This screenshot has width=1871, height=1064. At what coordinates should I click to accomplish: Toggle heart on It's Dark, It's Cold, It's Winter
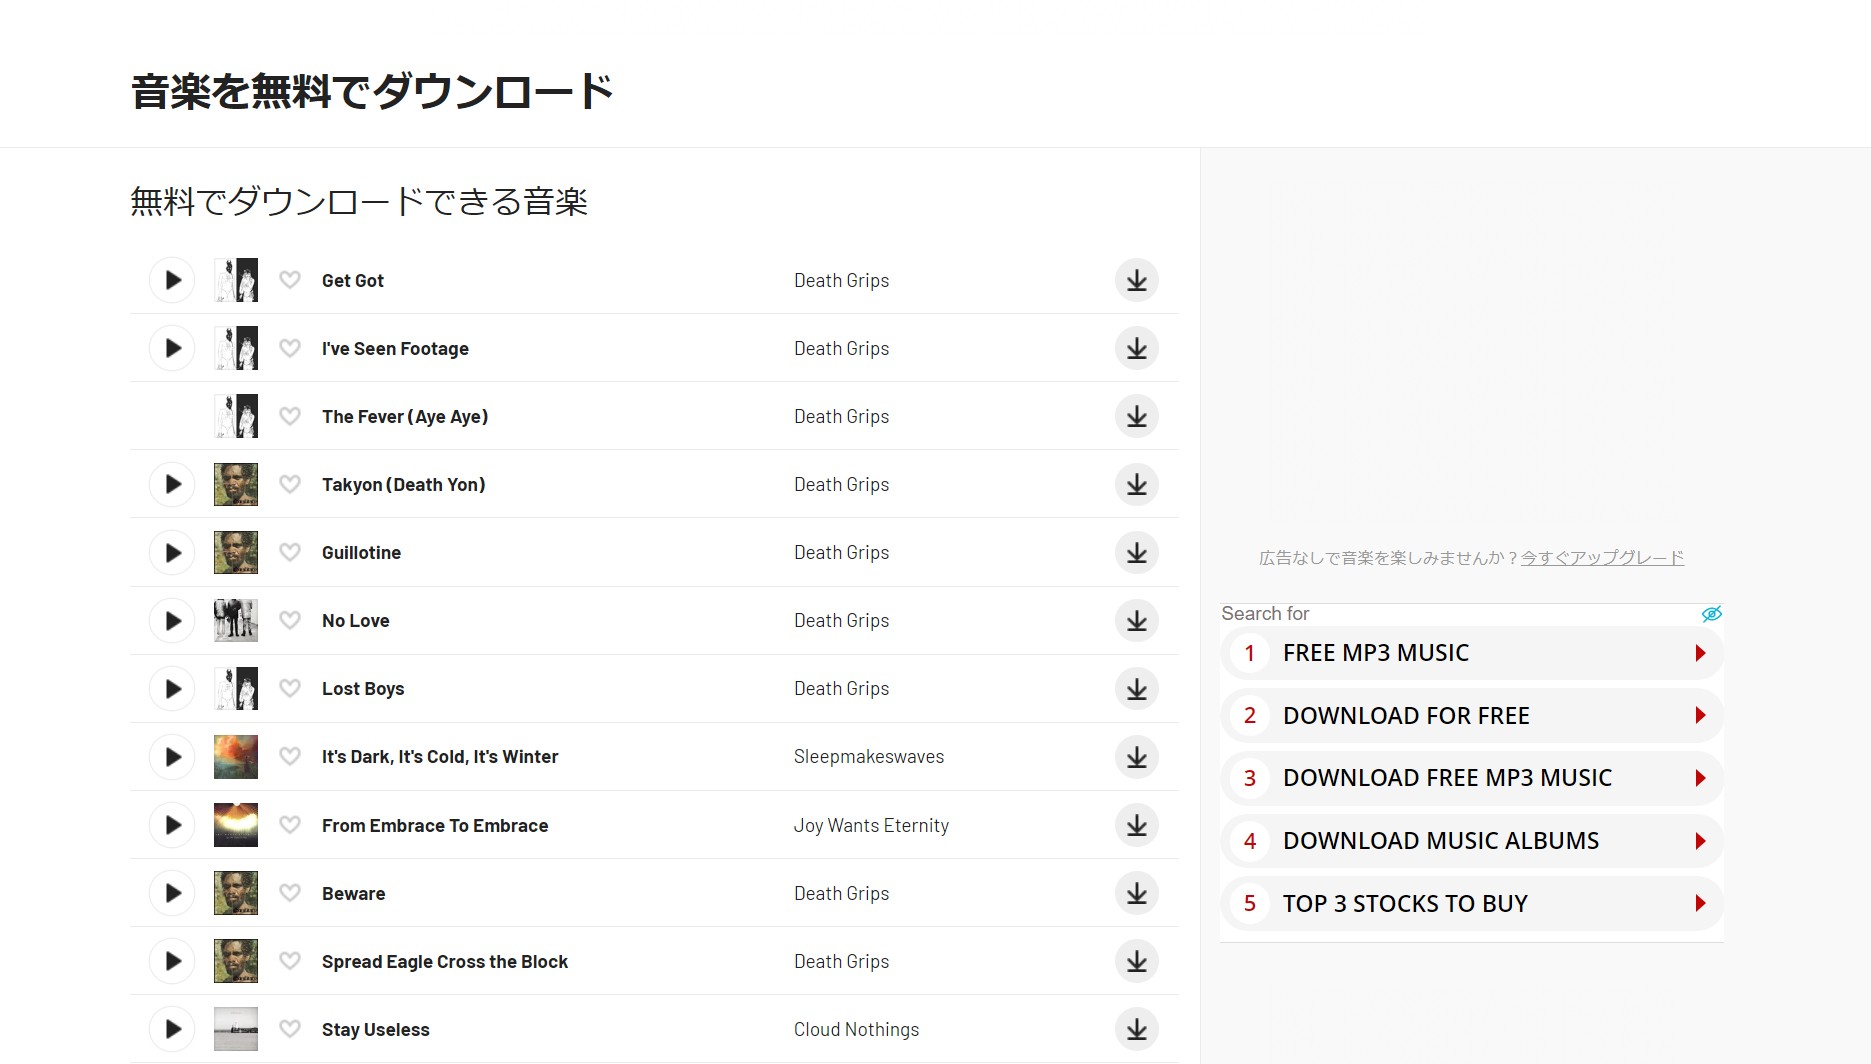click(290, 757)
